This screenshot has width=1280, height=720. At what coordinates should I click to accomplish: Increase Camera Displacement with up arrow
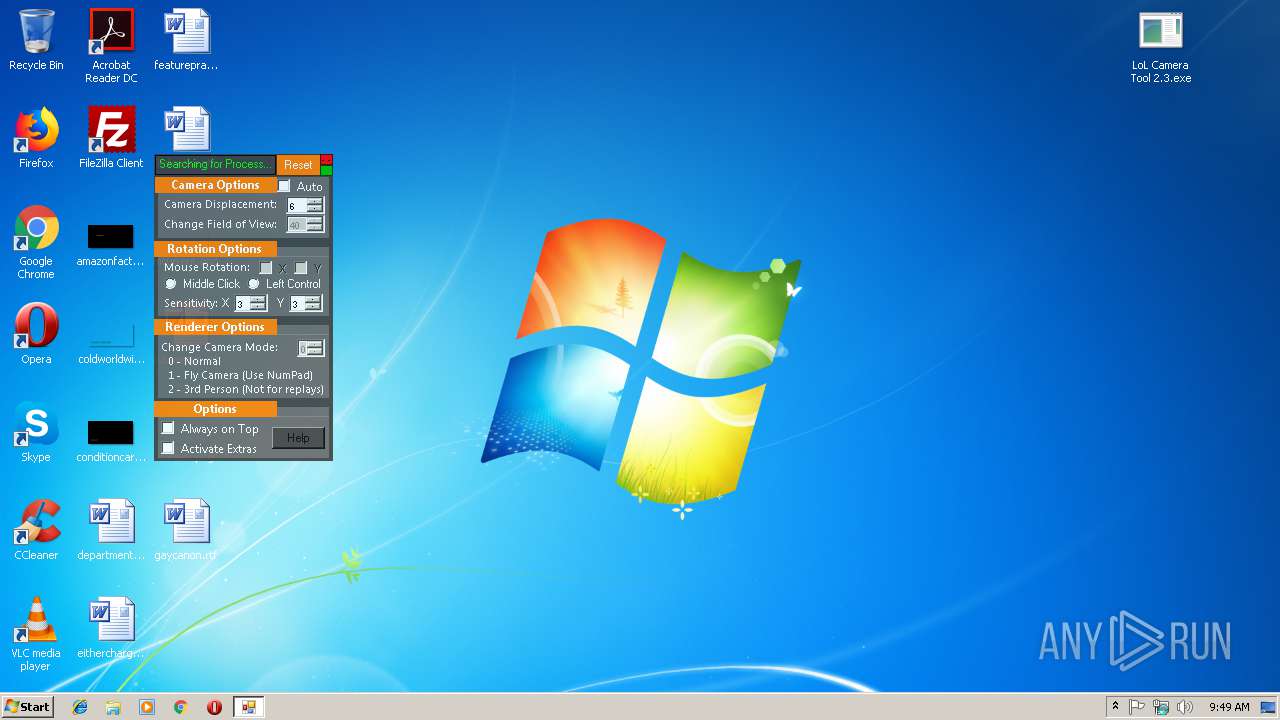click(315, 201)
